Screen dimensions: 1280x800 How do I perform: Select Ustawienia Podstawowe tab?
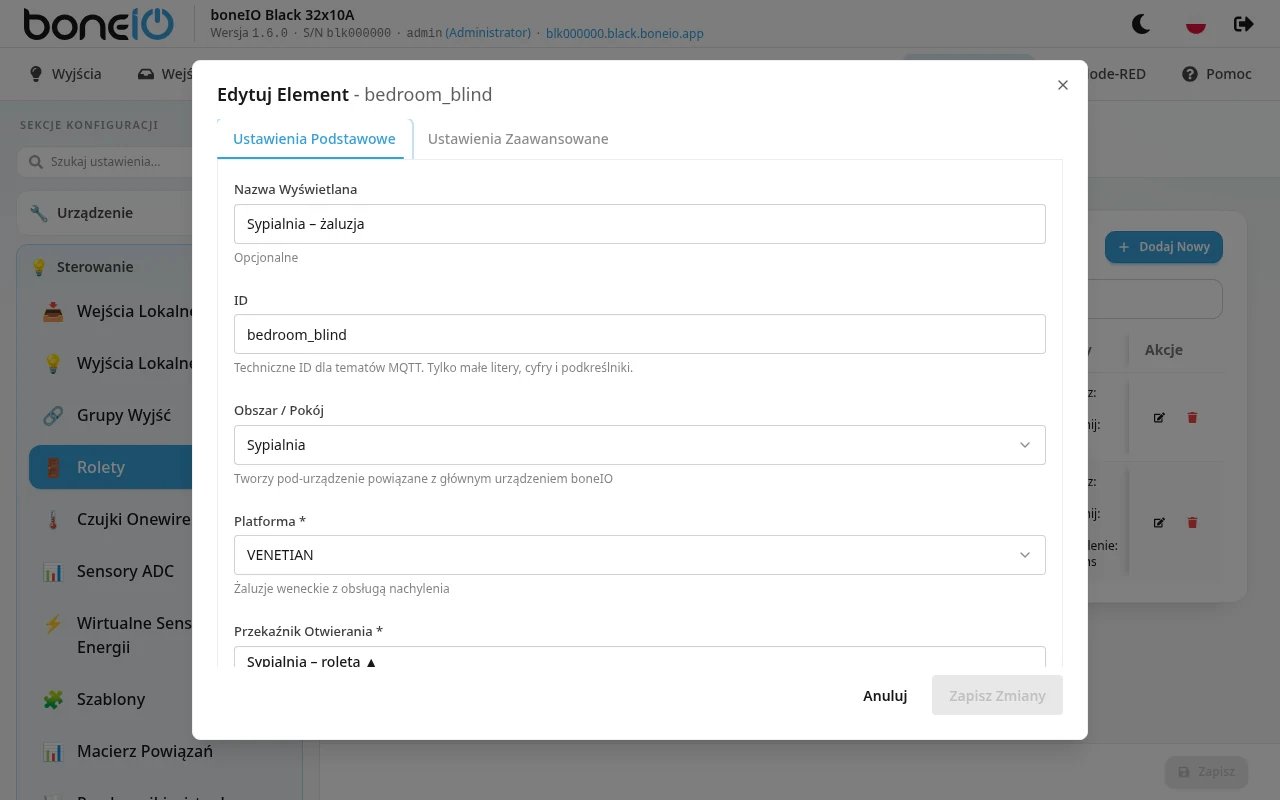pyautogui.click(x=314, y=139)
